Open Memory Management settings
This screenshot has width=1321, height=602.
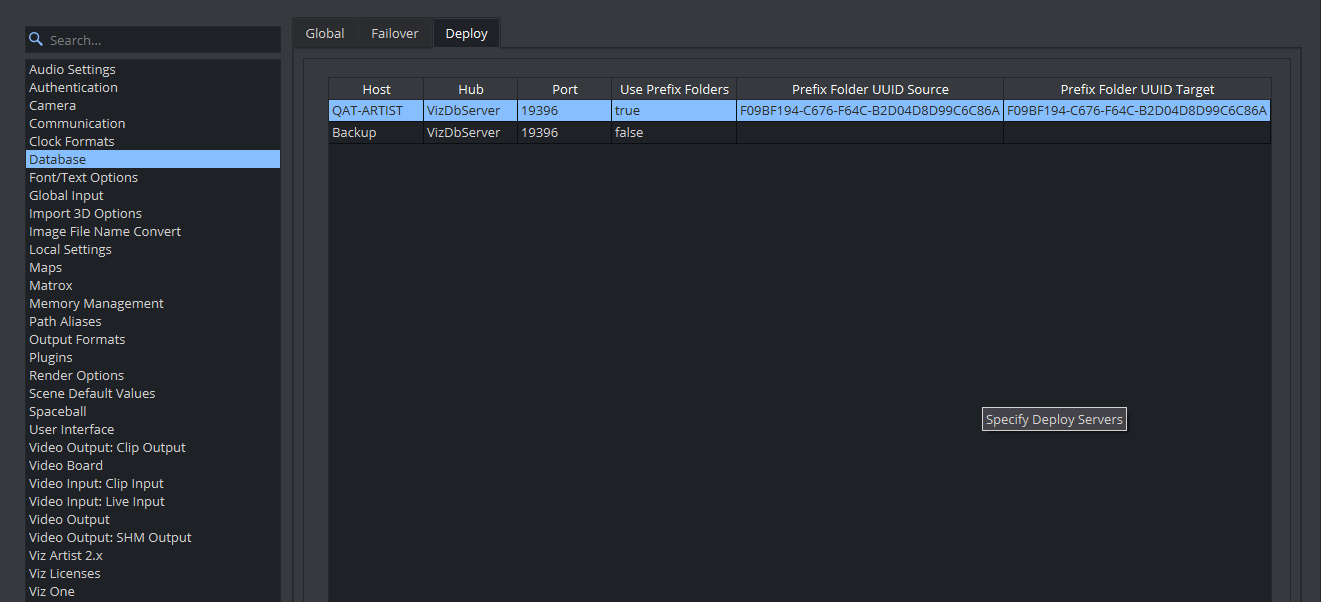tap(96, 303)
